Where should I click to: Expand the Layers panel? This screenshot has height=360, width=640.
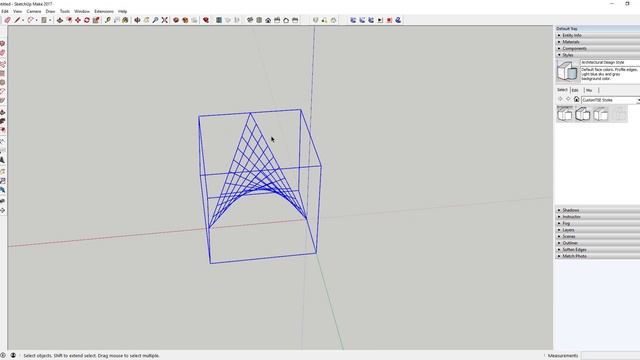pyautogui.click(x=598, y=230)
